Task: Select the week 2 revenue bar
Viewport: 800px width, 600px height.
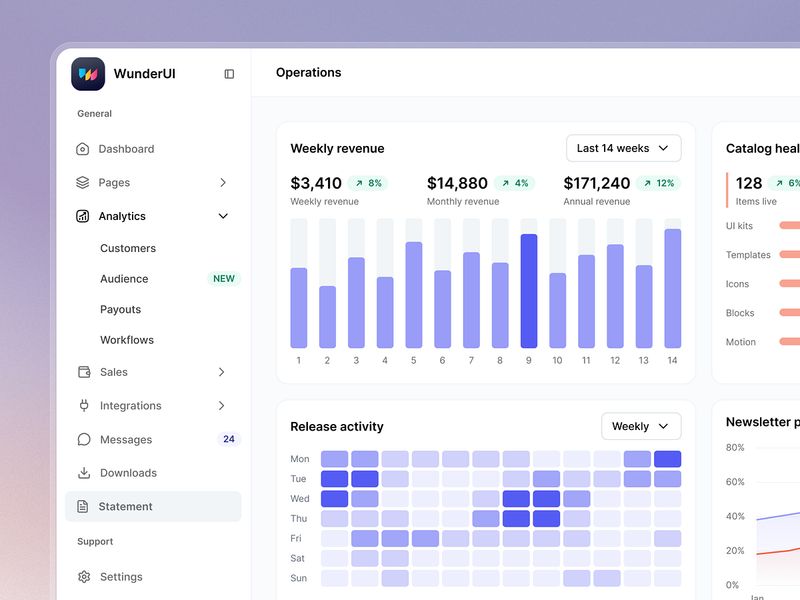Action: [328, 317]
